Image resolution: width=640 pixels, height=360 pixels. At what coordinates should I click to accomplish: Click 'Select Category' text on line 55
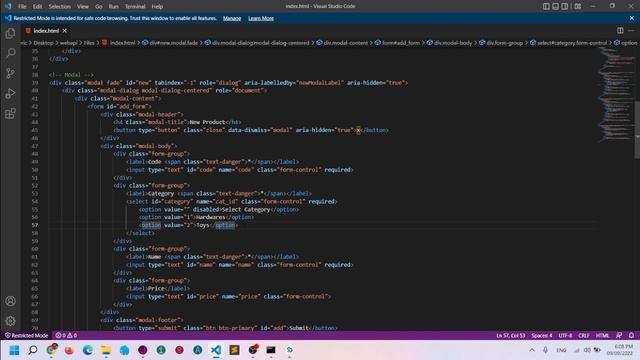coord(246,209)
